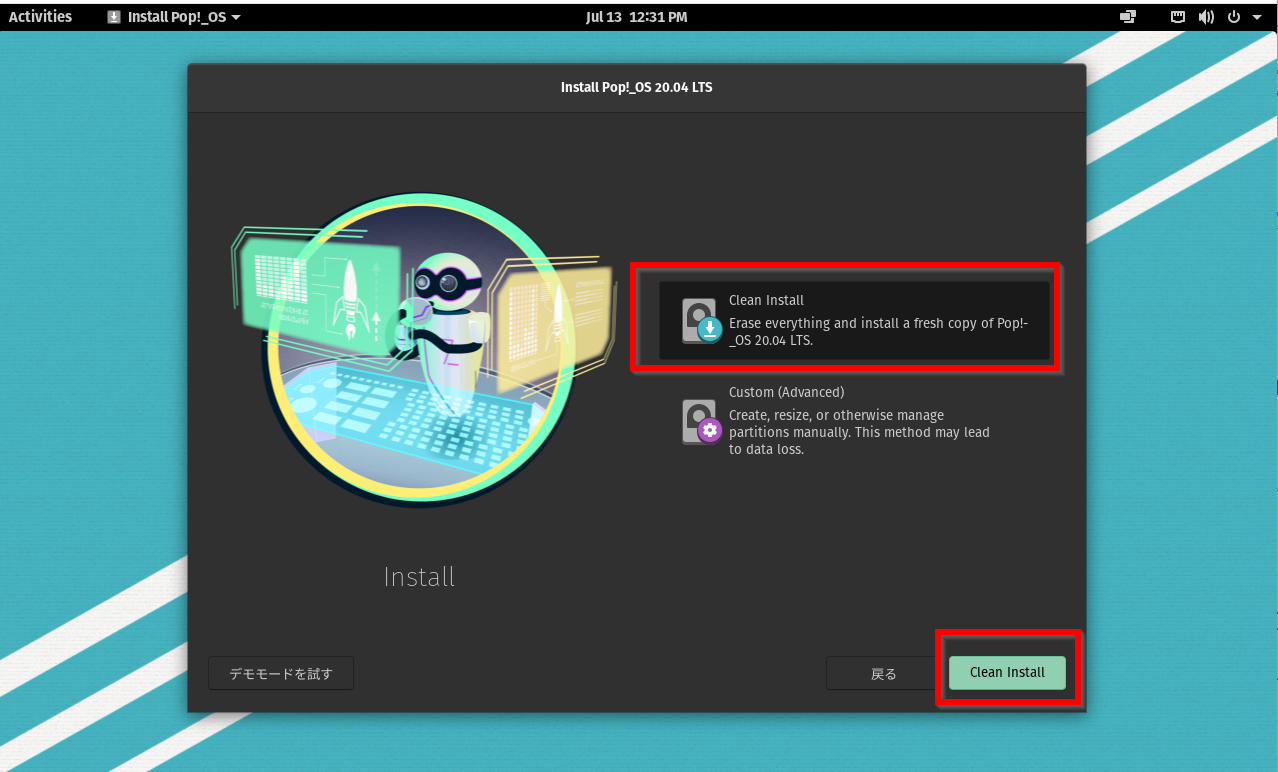Click the network displays tray icon
This screenshot has width=1278, height=772.
[x=1129, y=17]
